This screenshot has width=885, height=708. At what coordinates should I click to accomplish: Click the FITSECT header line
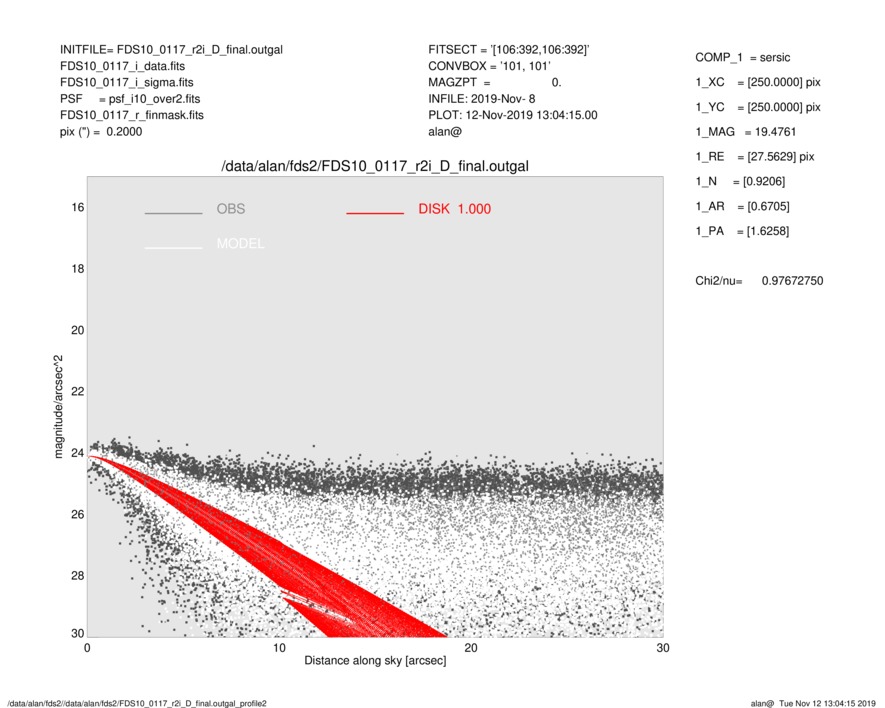(509, 50)
